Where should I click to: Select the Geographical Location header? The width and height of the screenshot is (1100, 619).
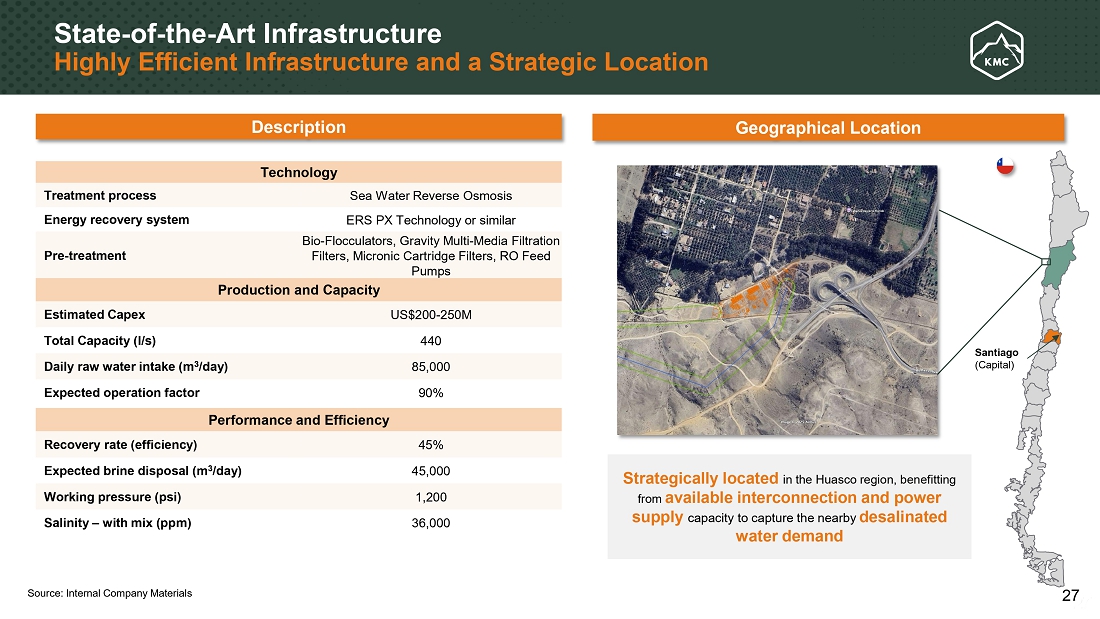pyautogui.click(x=827, y=128)
